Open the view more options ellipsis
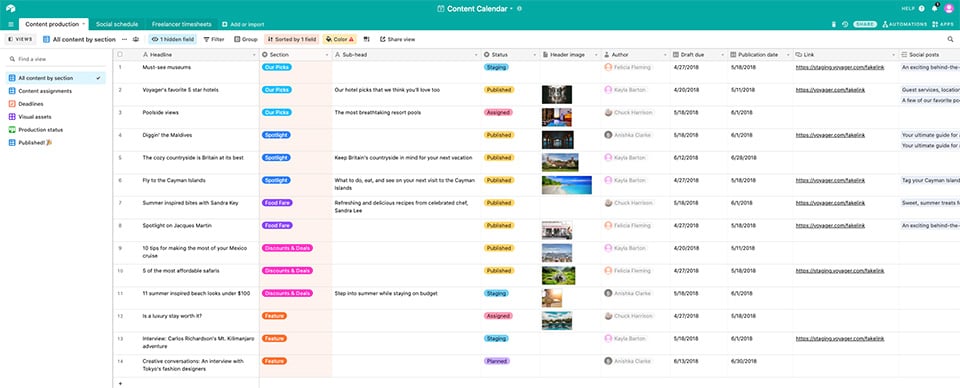 point(124,39)
